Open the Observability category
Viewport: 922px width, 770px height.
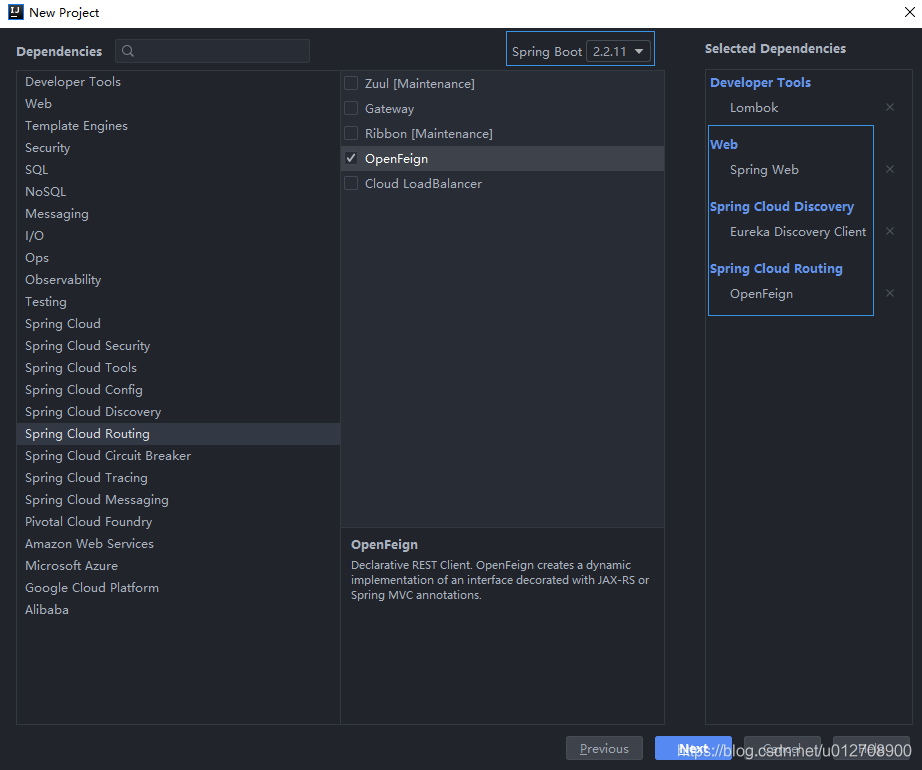click(178, 280)
